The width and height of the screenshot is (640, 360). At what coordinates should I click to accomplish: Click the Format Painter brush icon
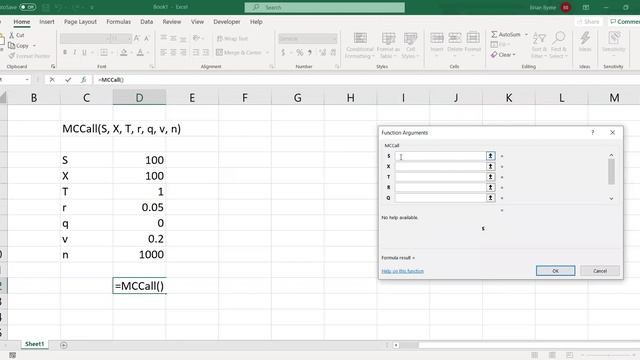[x=11, y=56]
